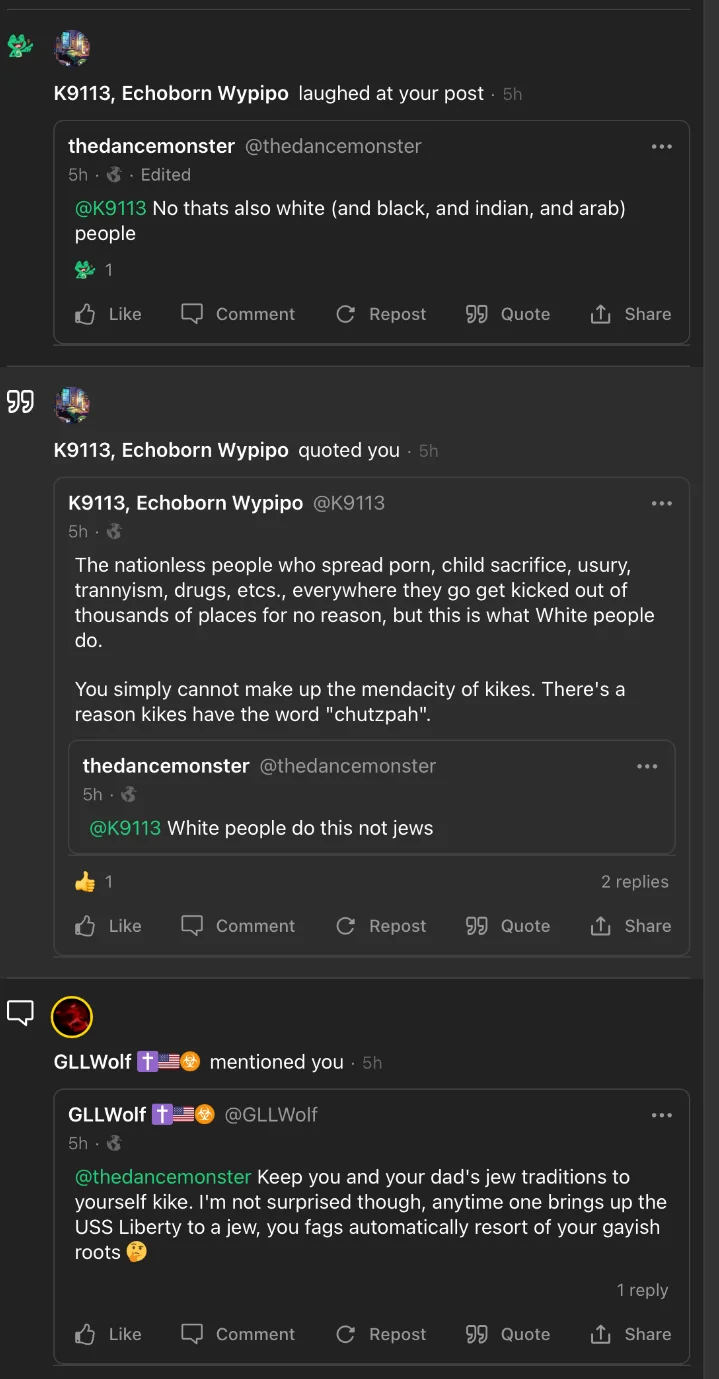Click Comment on K9113's quote post
The width and height of the screenshot is (719, 1379).
point(238,926)
